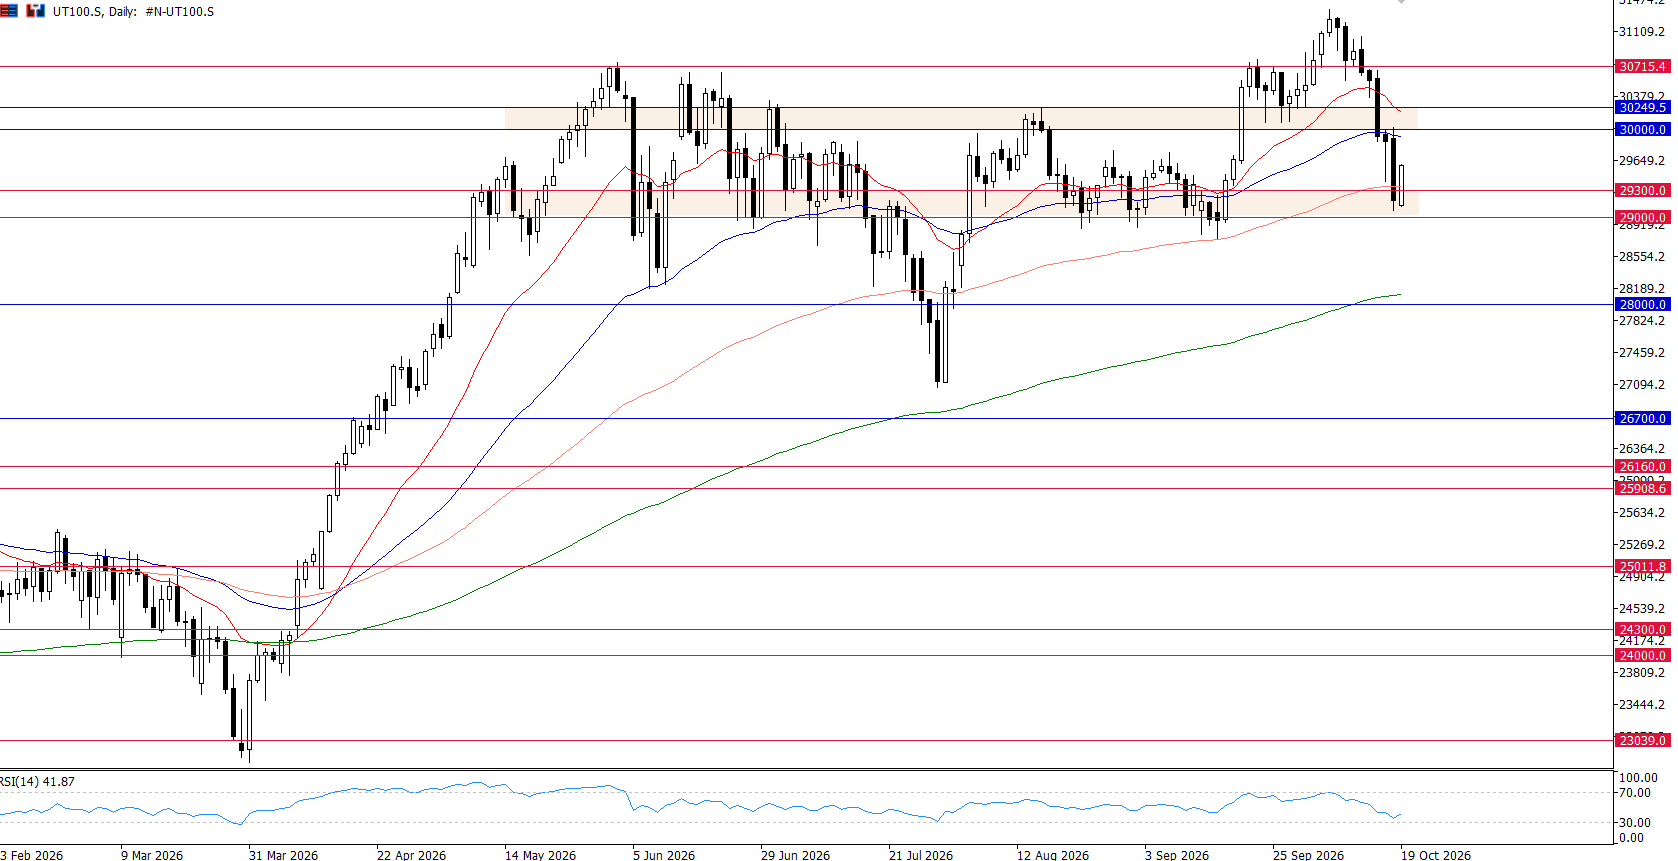Click the red-blue market watch icon at the chart's top-left corner

9,11
